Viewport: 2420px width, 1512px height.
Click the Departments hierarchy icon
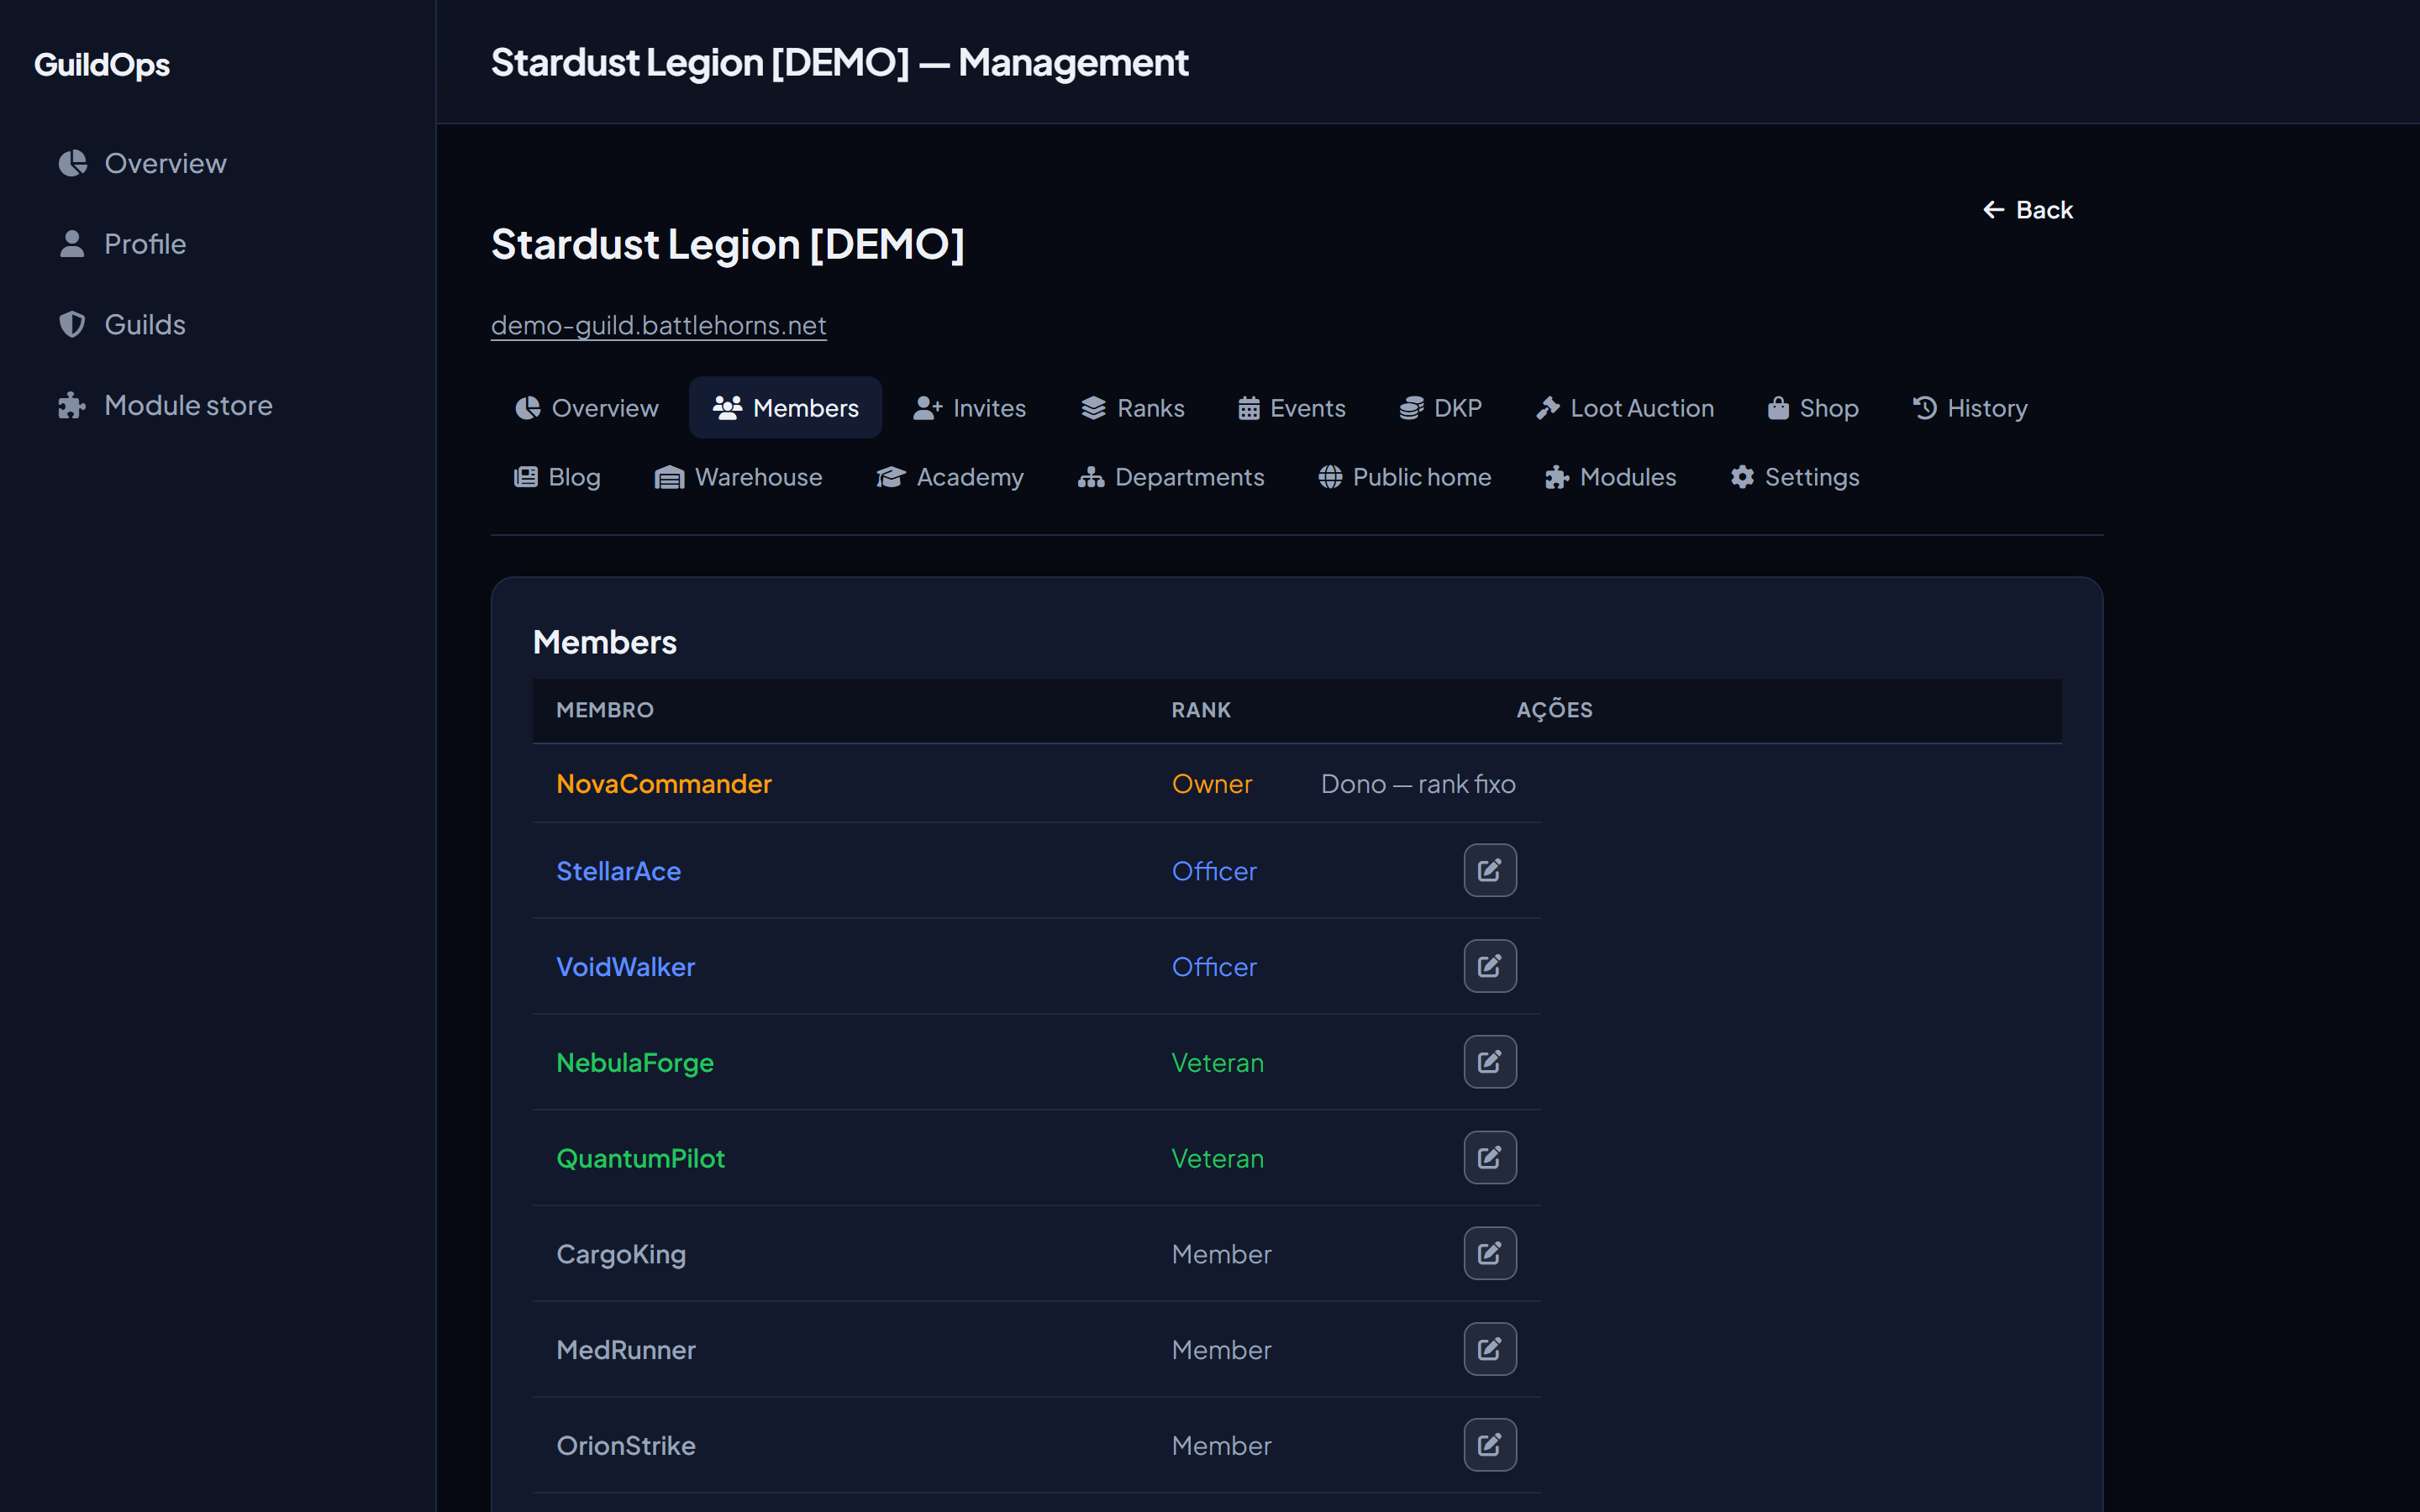tap(1091, 477)
